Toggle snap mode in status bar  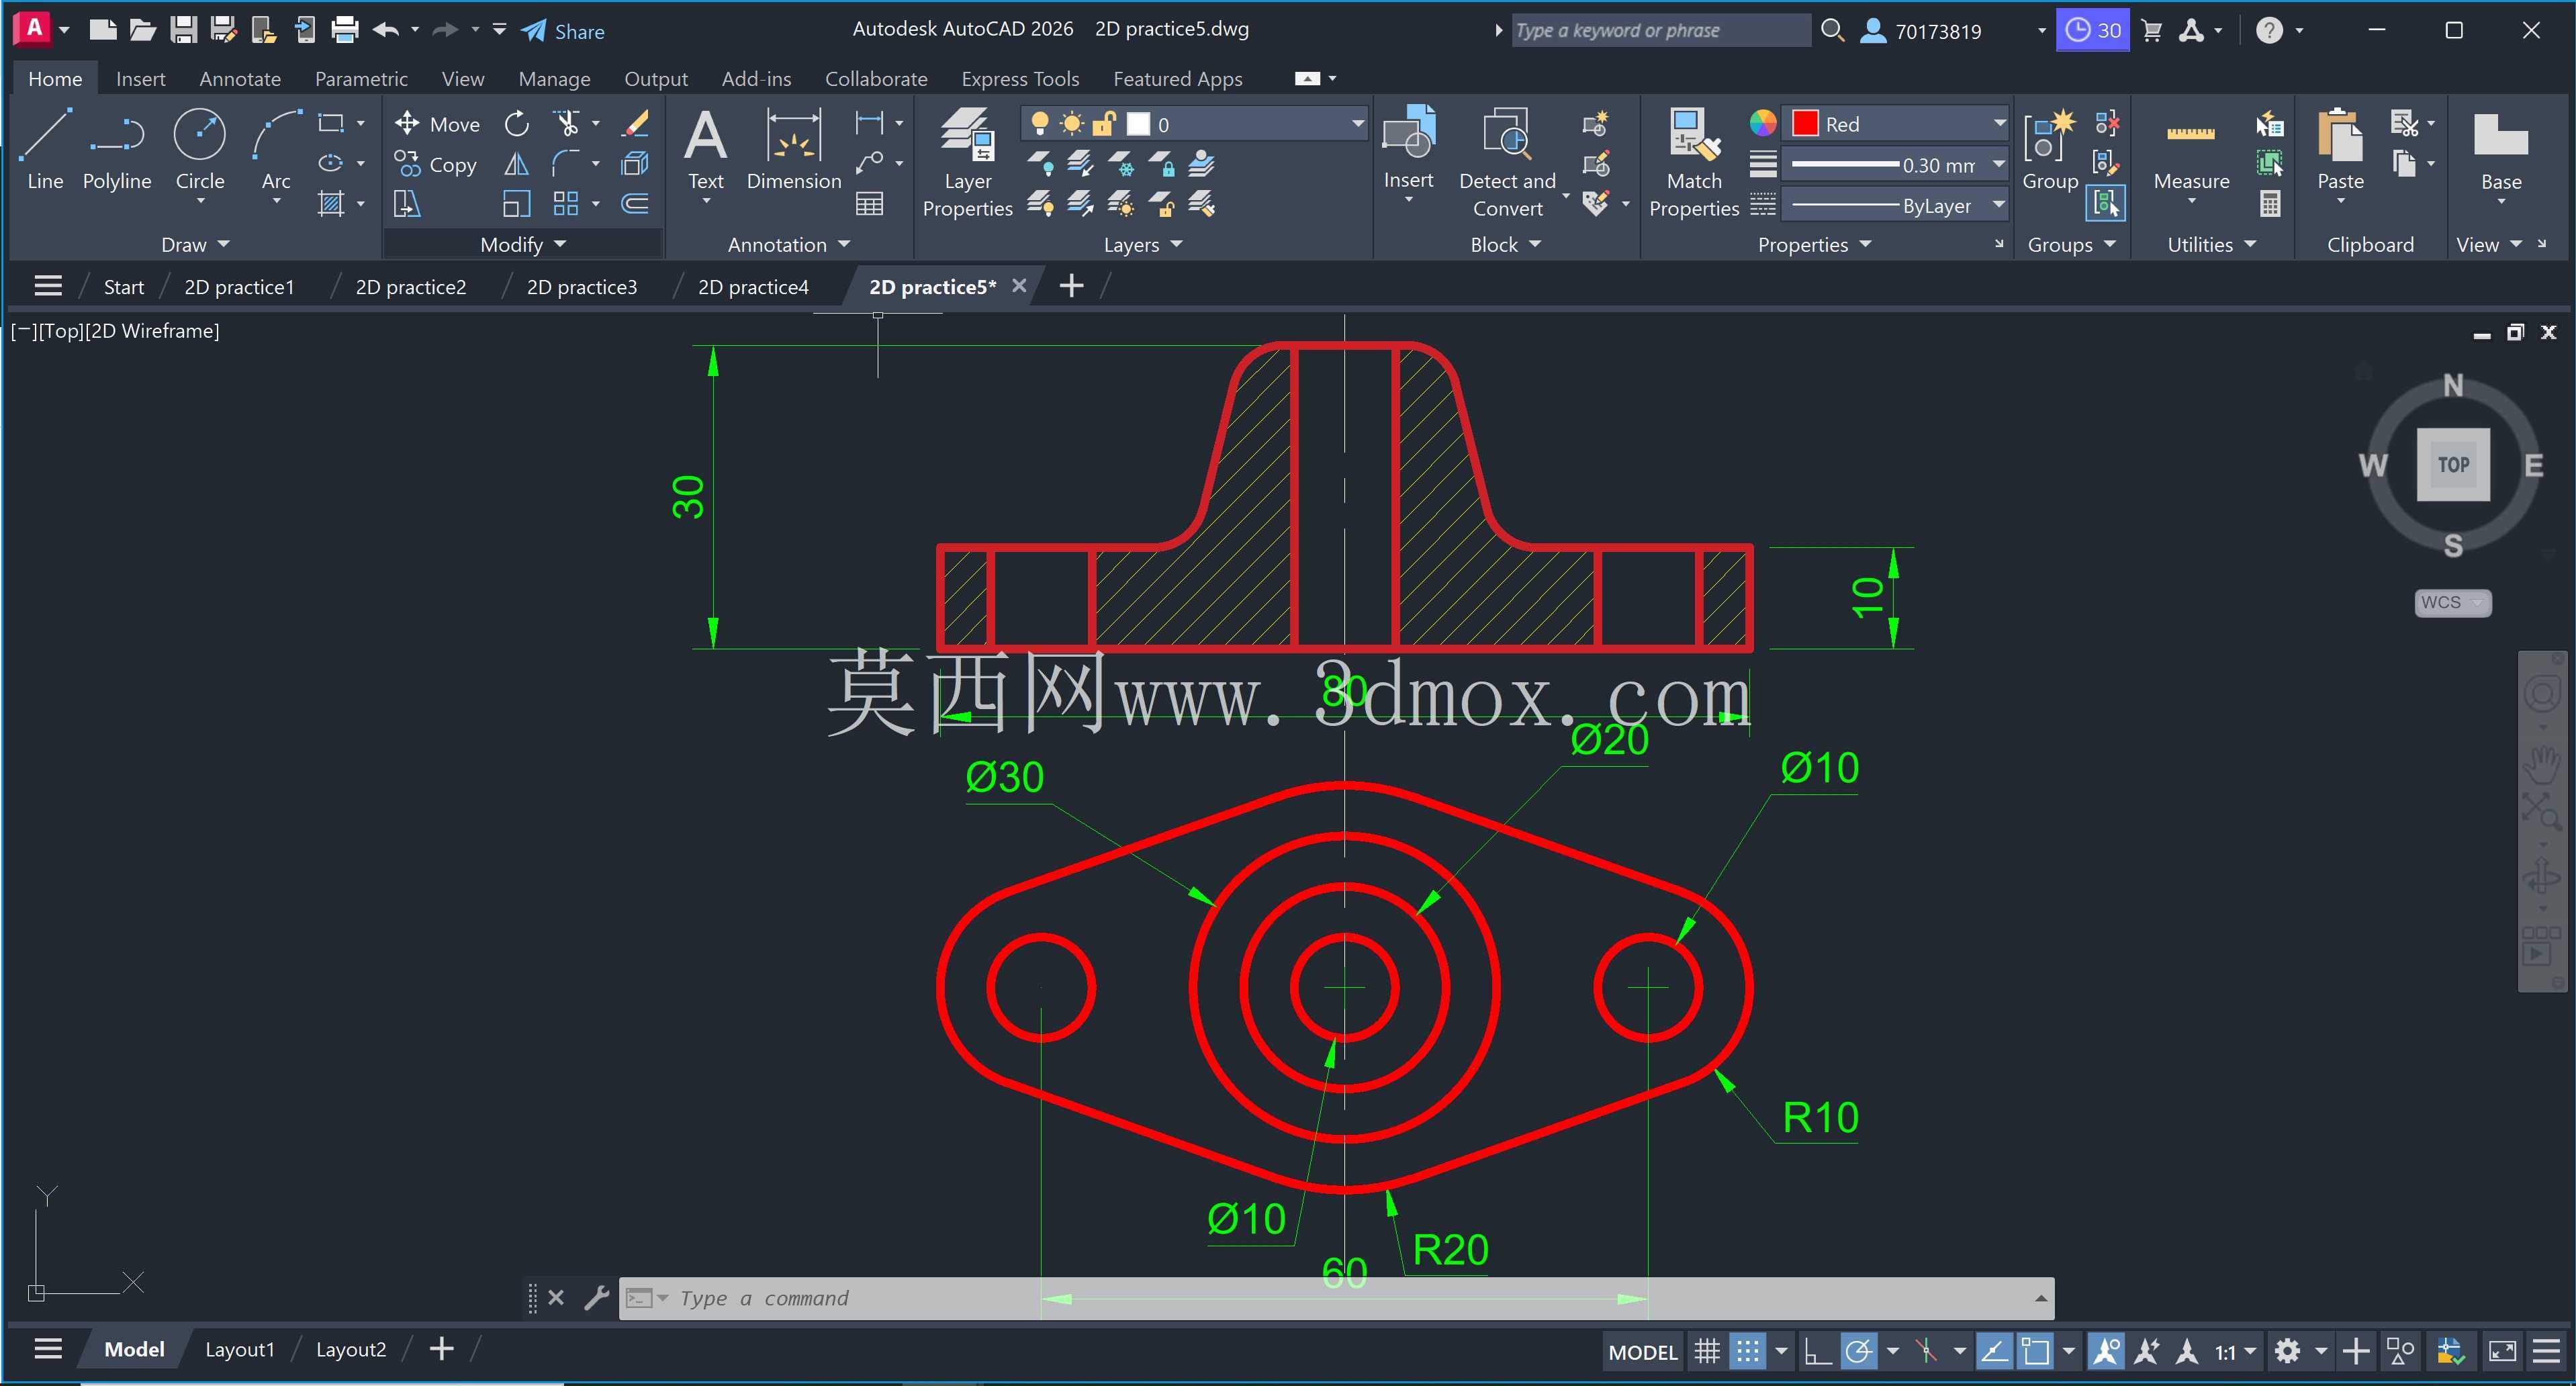click(x=1747, y=1352)
